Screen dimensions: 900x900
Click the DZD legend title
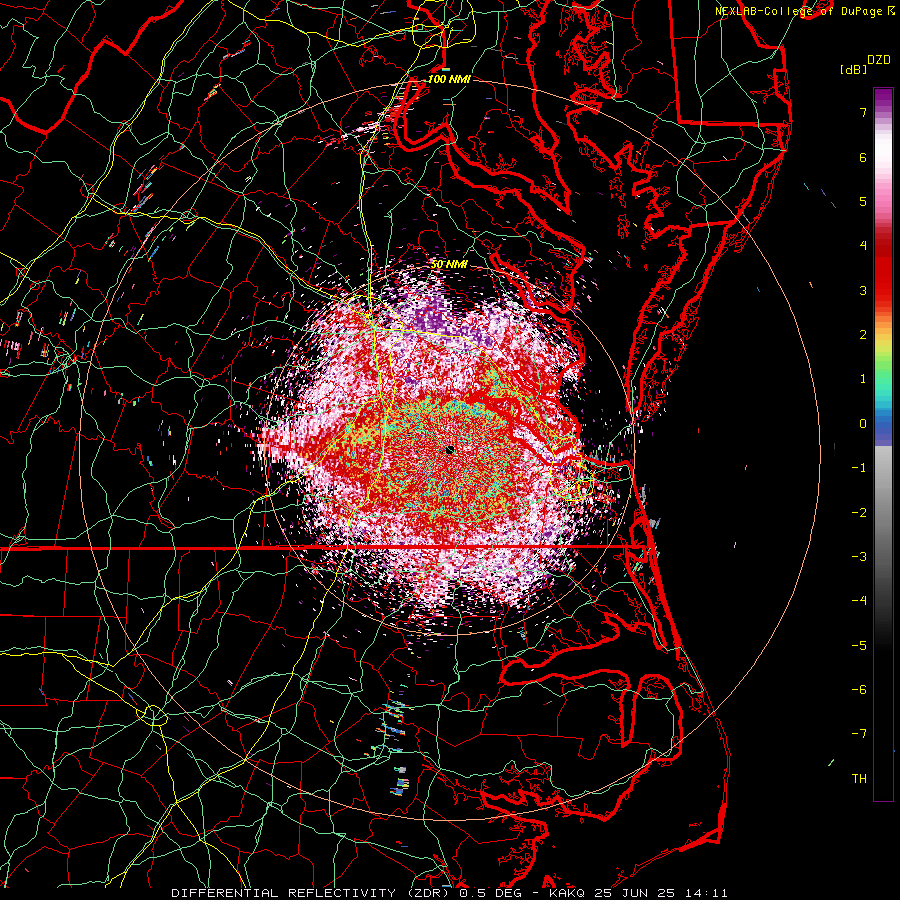[x=879, y=60]
